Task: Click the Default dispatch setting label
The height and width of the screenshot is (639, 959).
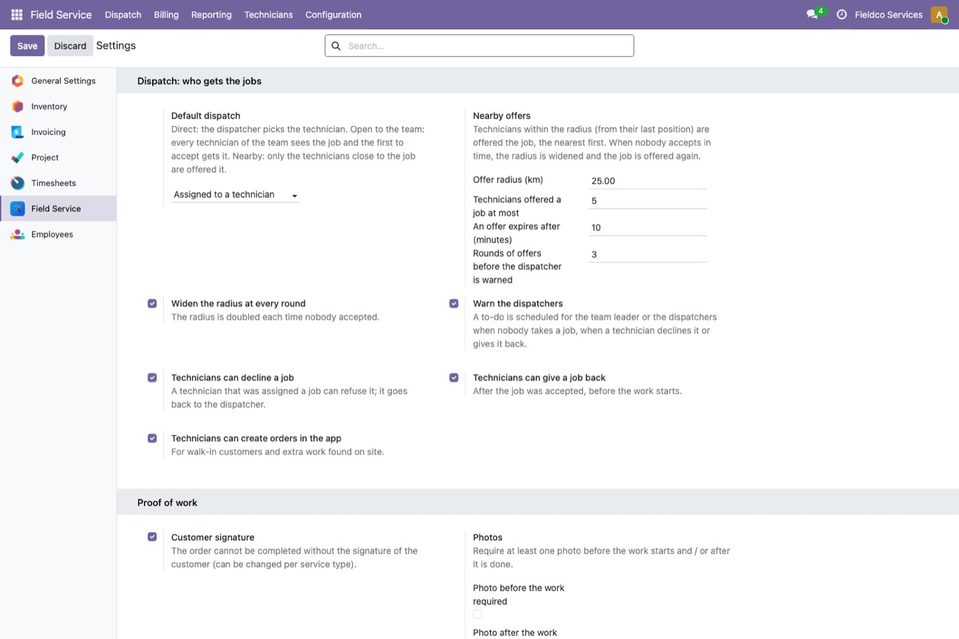Action: point(206,116)
